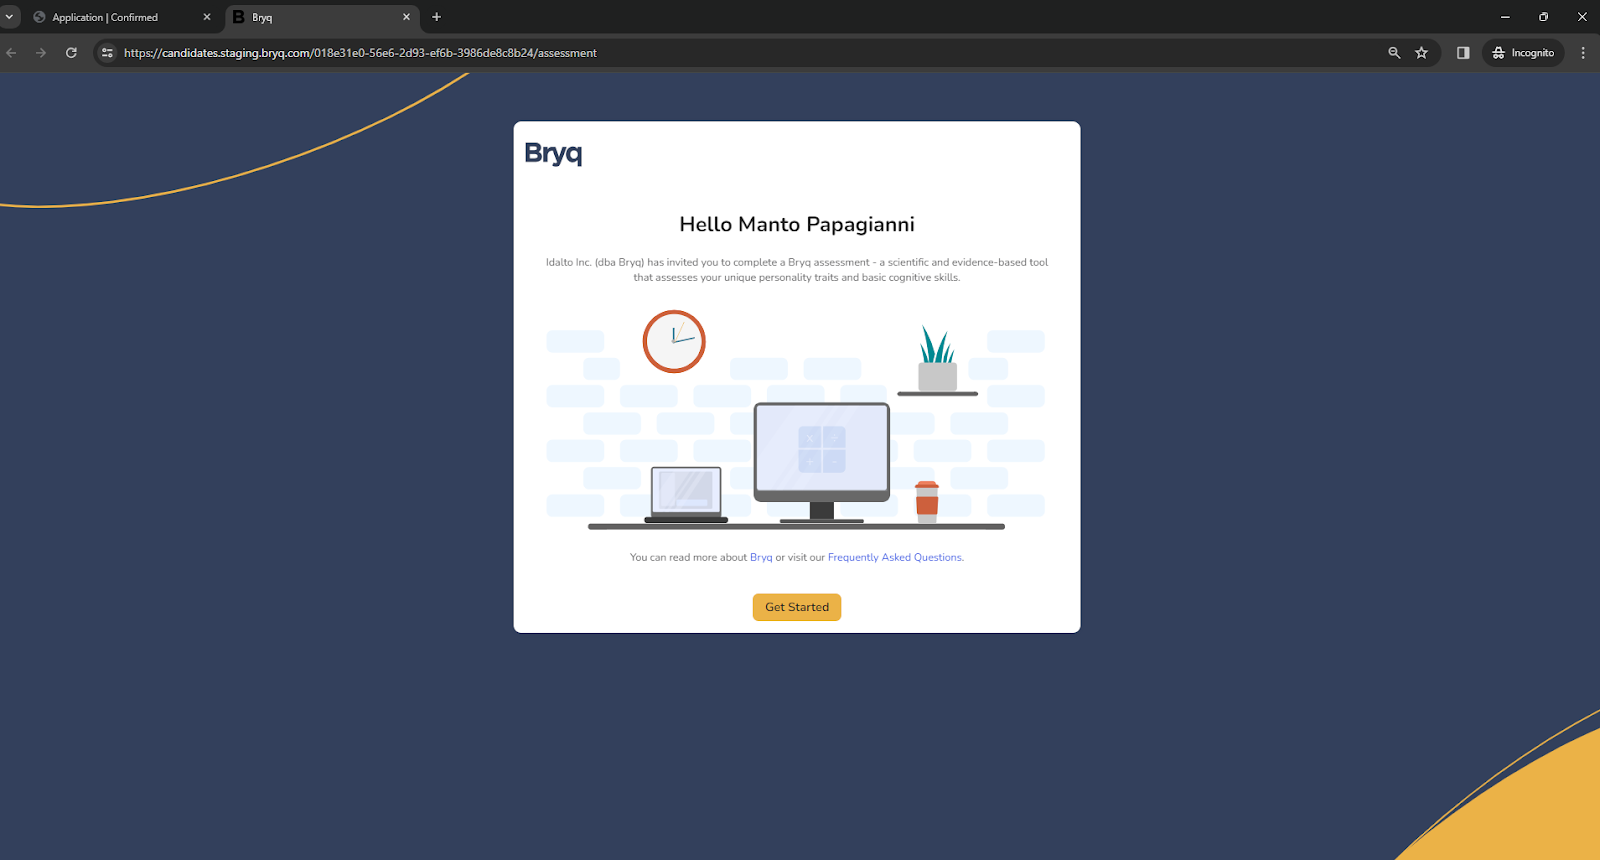The height and width of the screenshot is (860, 1600).
Task: Click the Get Started button
Action: click(x=796, y=607)
